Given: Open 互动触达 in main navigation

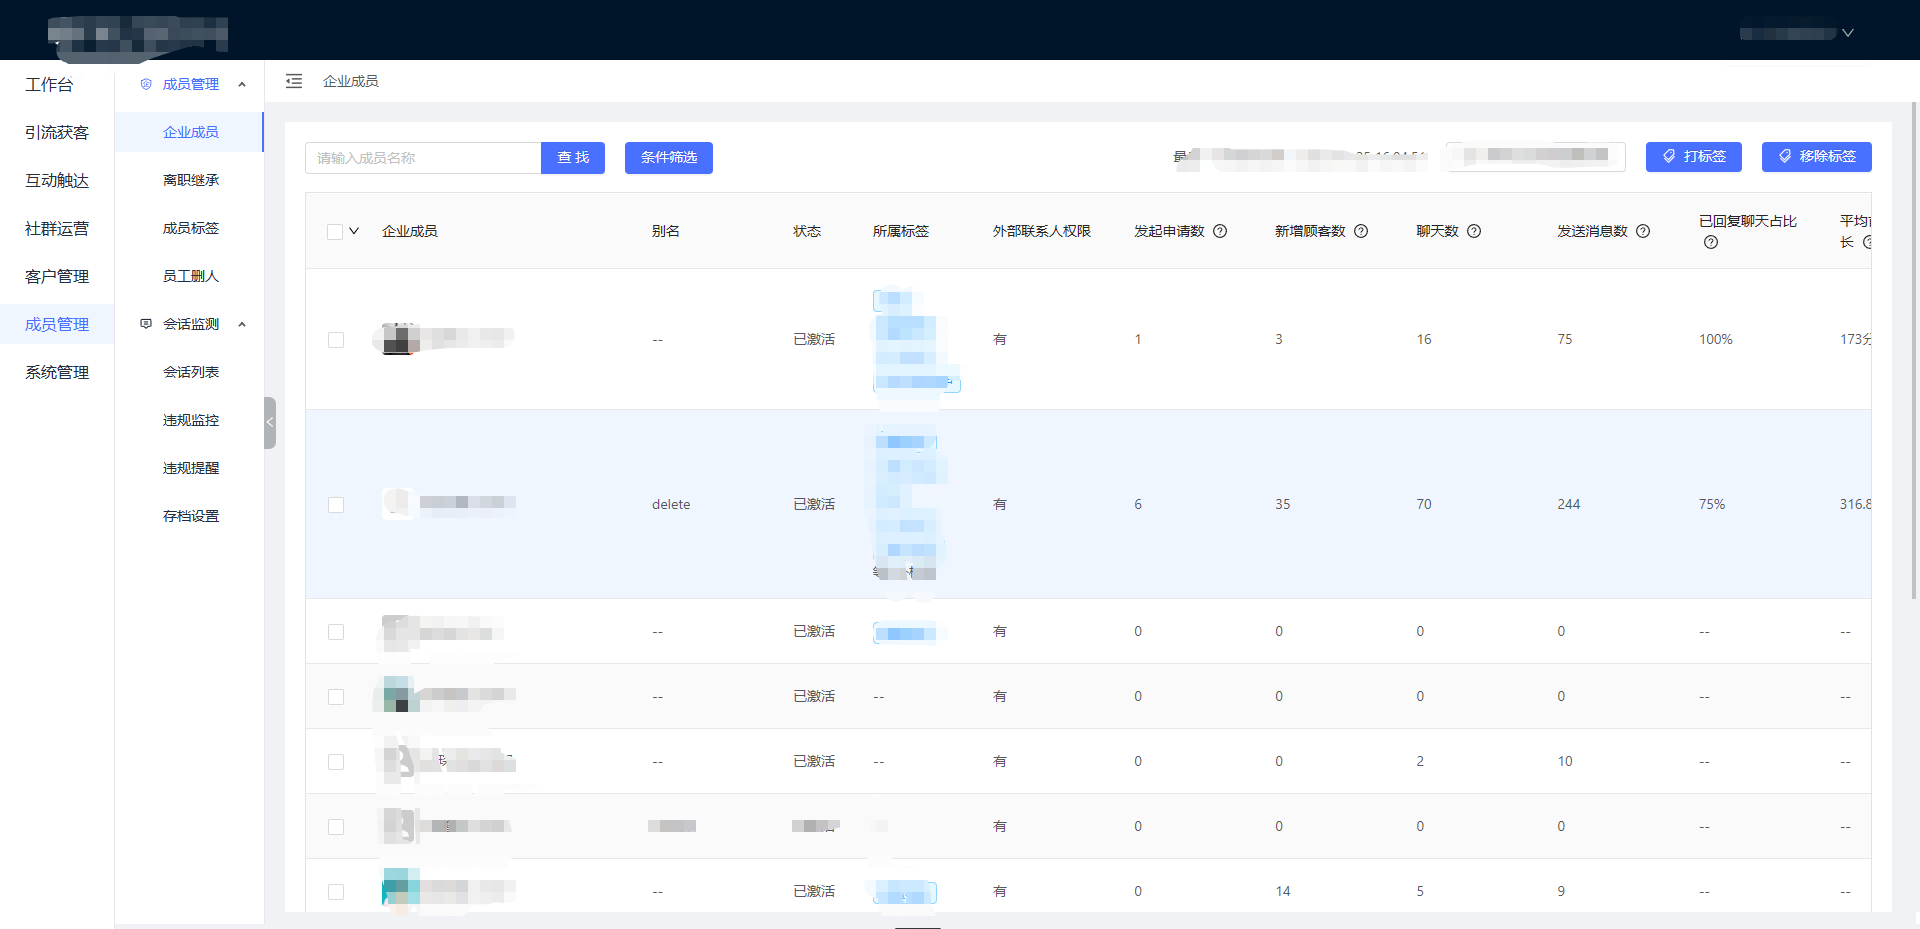Looking at the screenshot, I should click(57, 181).
